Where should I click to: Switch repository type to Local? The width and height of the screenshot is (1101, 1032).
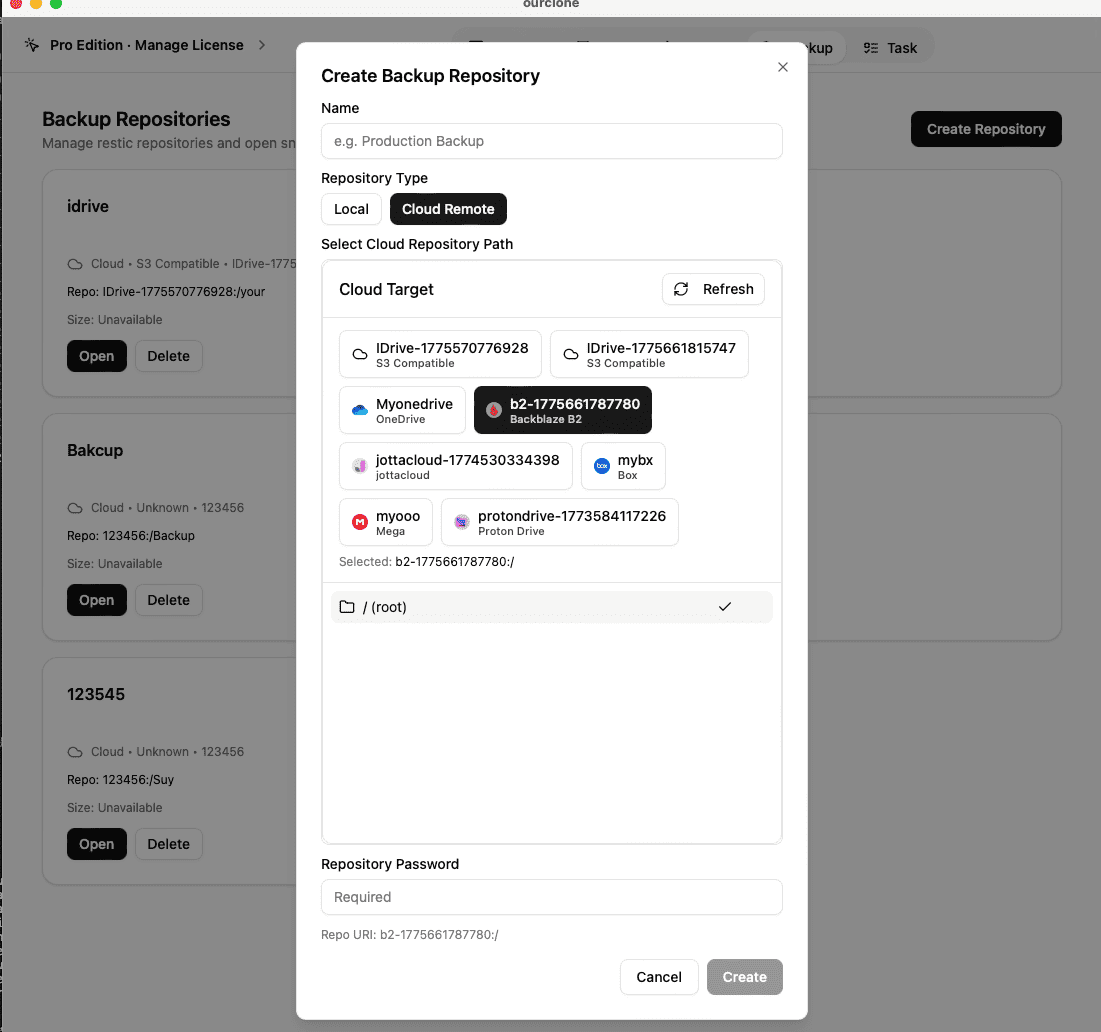[x=351, y=209]
